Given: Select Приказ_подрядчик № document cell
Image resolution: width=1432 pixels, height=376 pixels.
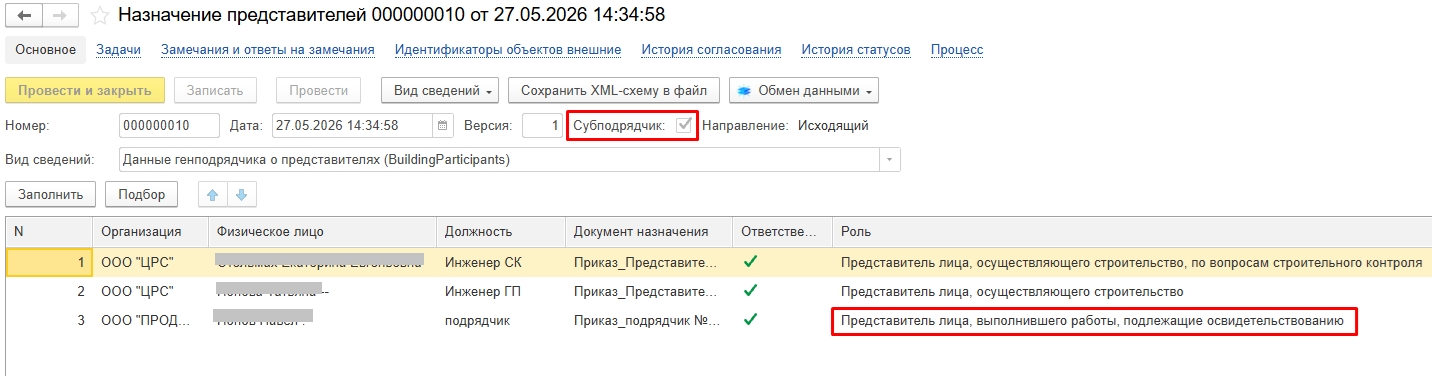Looking at the screenshot, I should coord(648,320).
